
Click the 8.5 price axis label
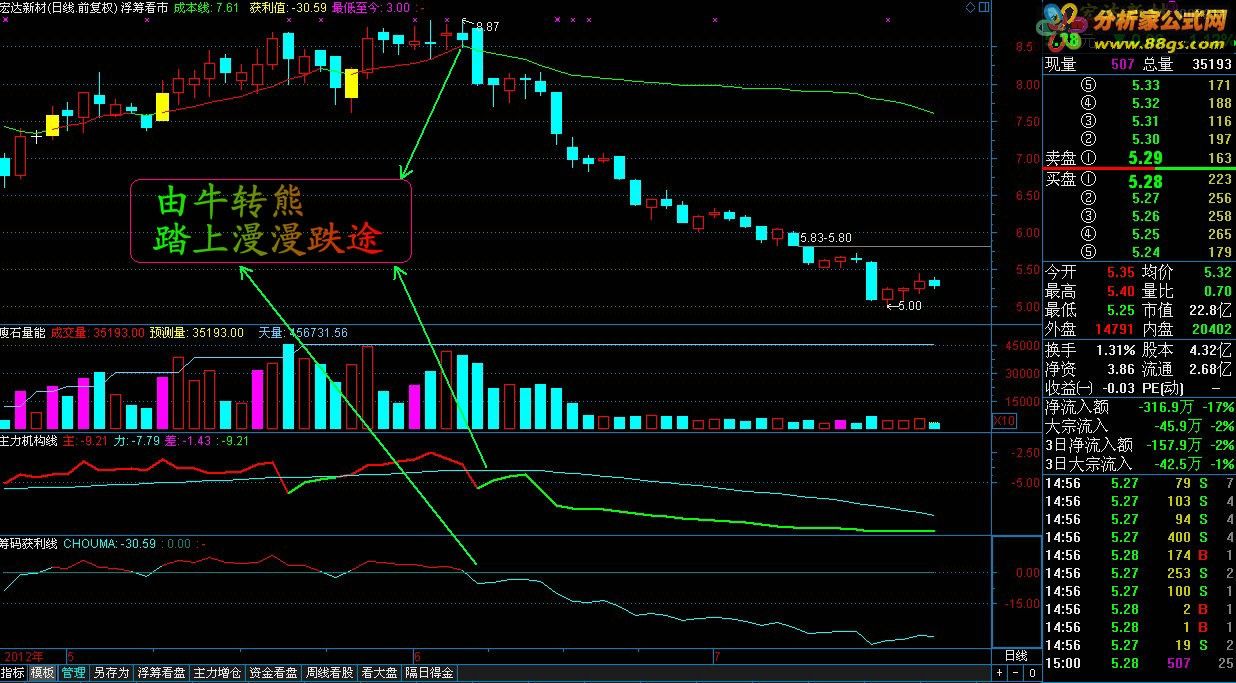pos(1024,47)
